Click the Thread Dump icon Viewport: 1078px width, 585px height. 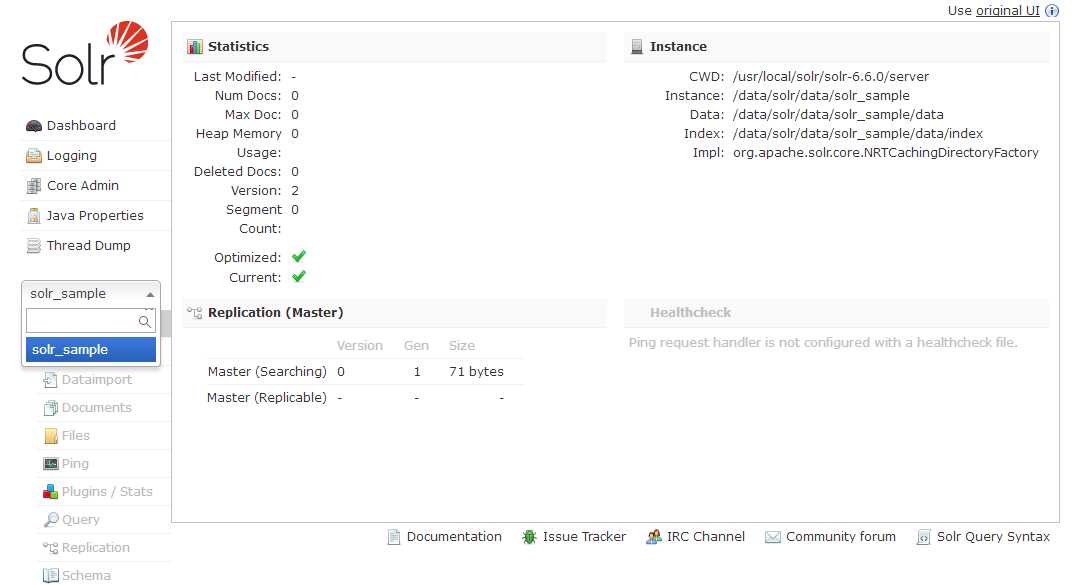[x=34, y=245]
